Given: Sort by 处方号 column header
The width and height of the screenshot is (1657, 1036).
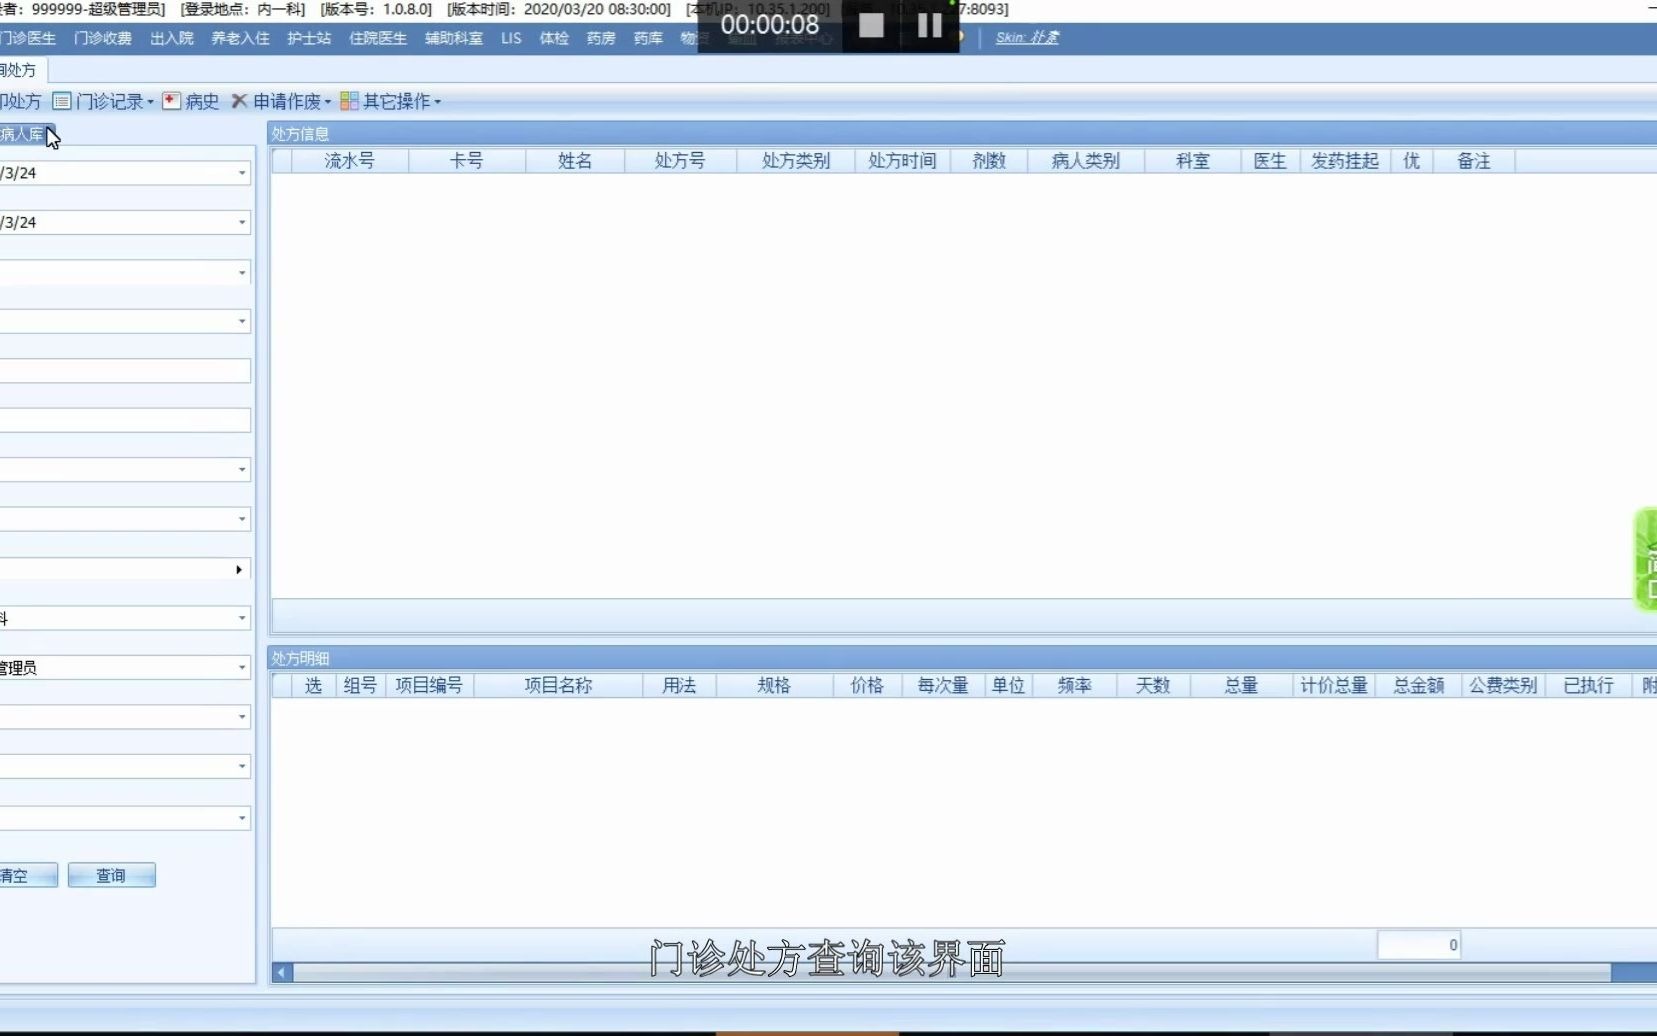Looking at the screenshot, I should click(x=680, y=161).
